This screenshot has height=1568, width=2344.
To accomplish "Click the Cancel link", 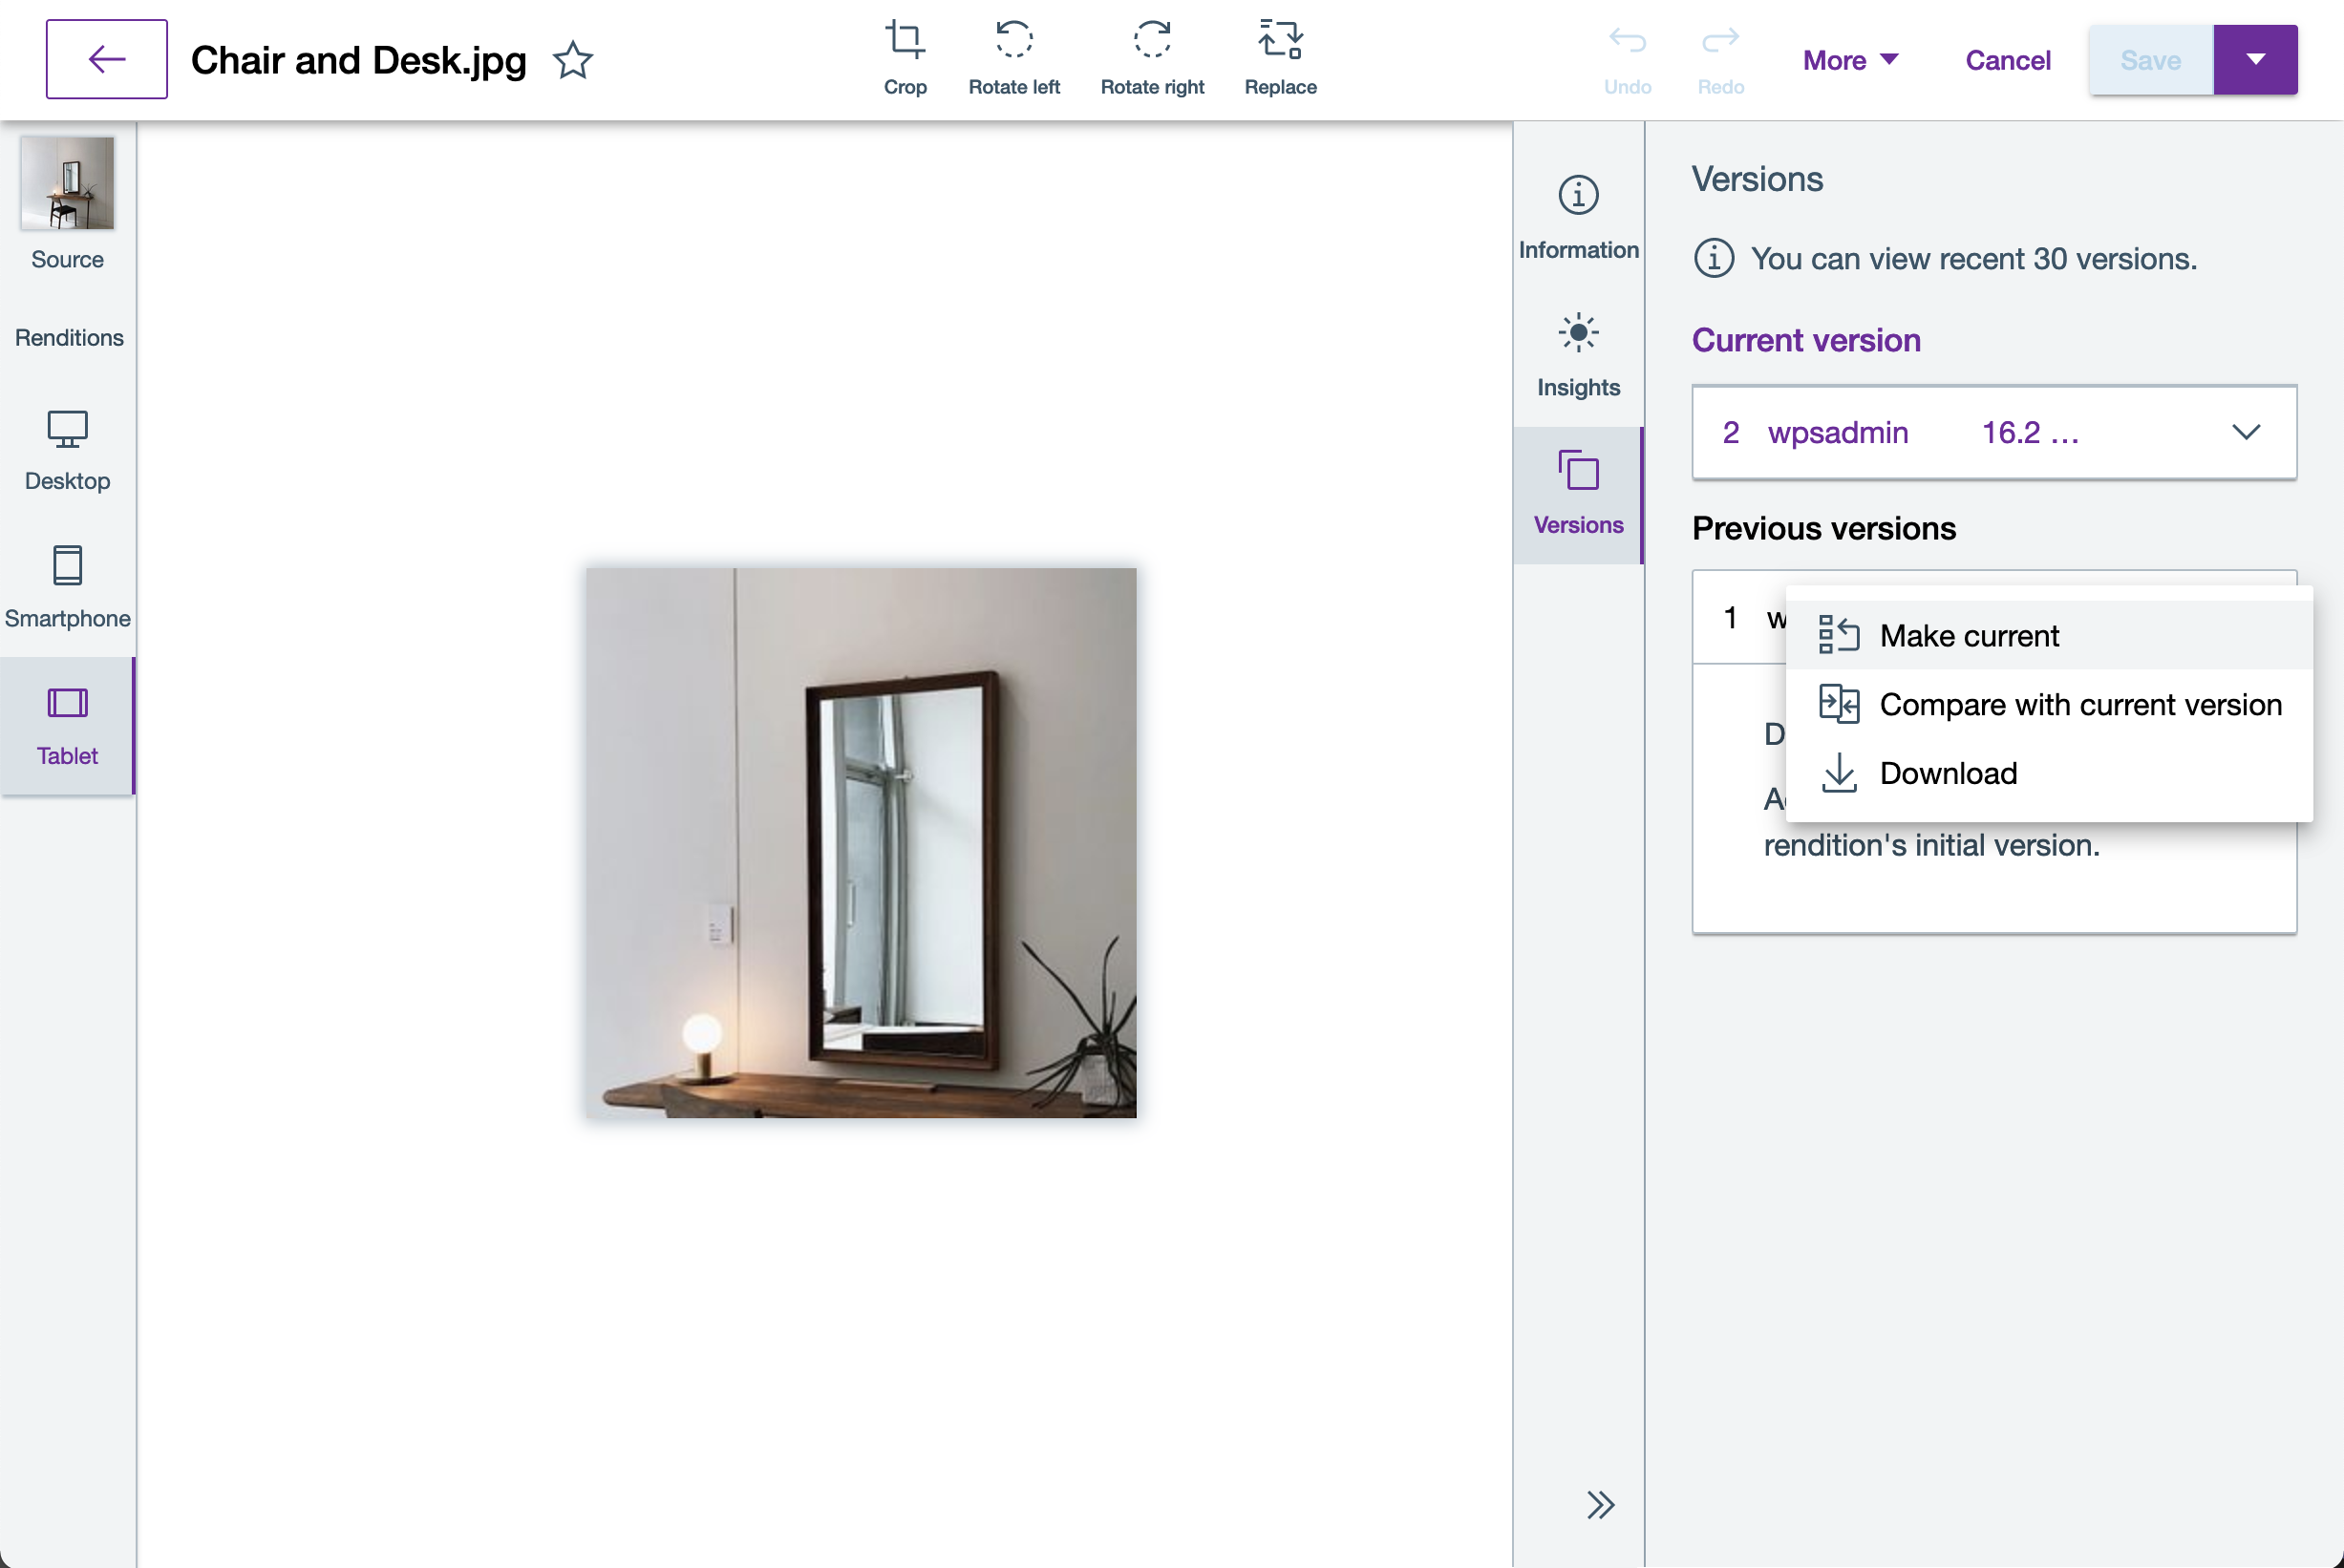I will click(2007, 60).
